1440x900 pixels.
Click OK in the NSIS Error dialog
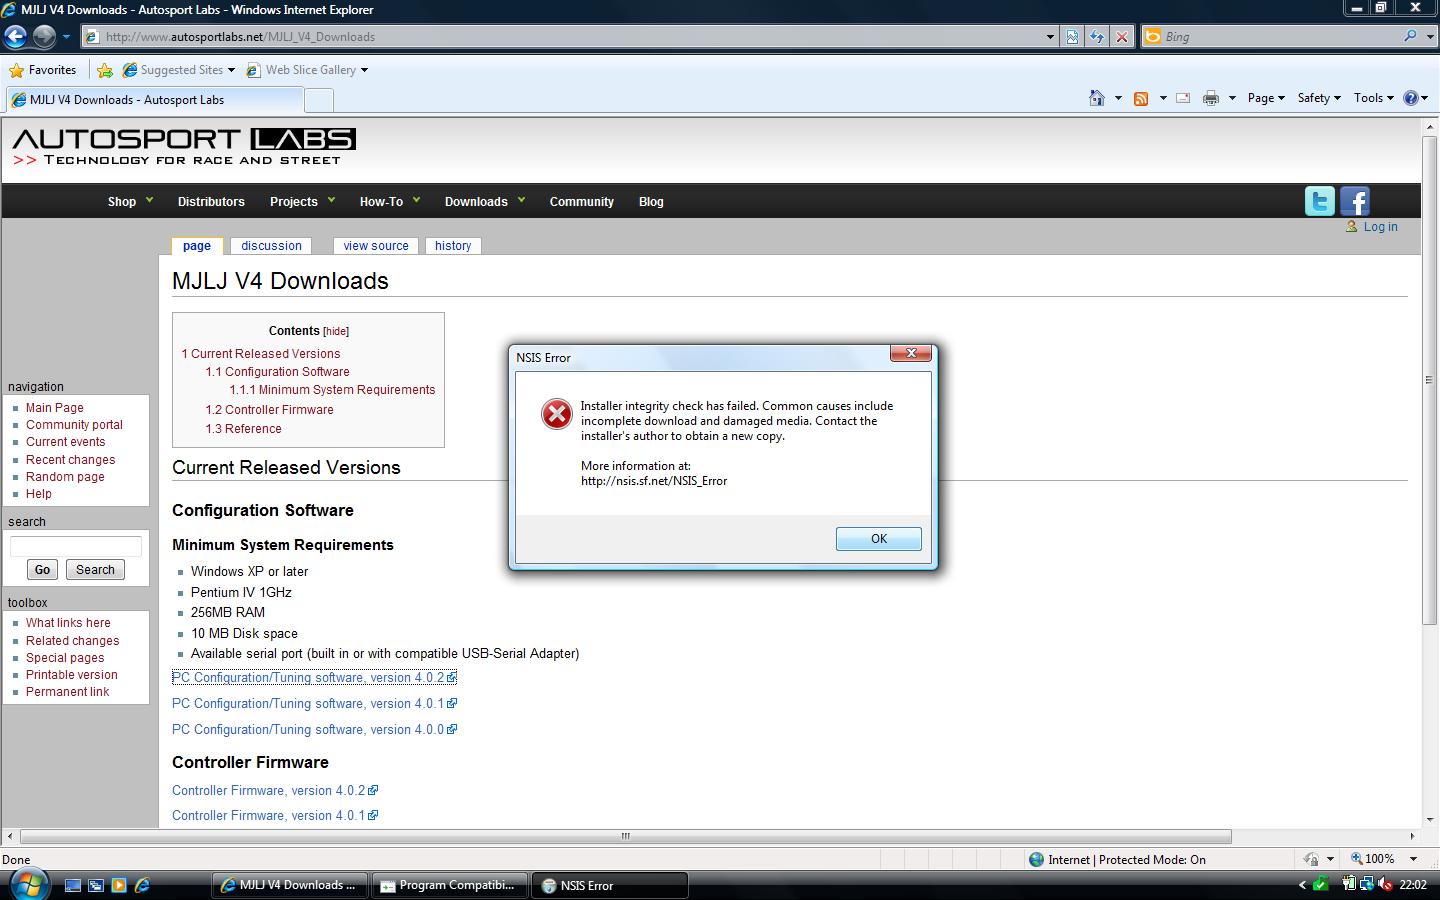pyautogui.click(x=879, y=539)
